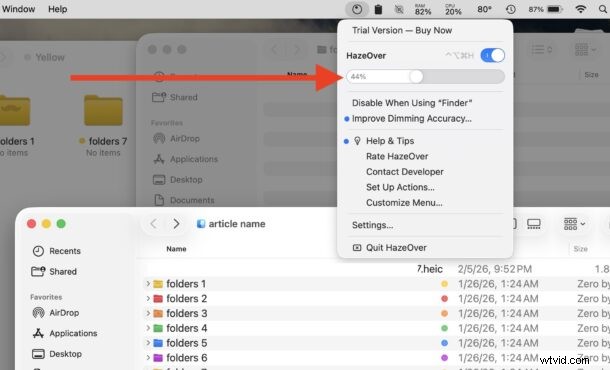Open Recents in front Finder sidebar
Screen dimensions: 610x370
click(56, 251)
